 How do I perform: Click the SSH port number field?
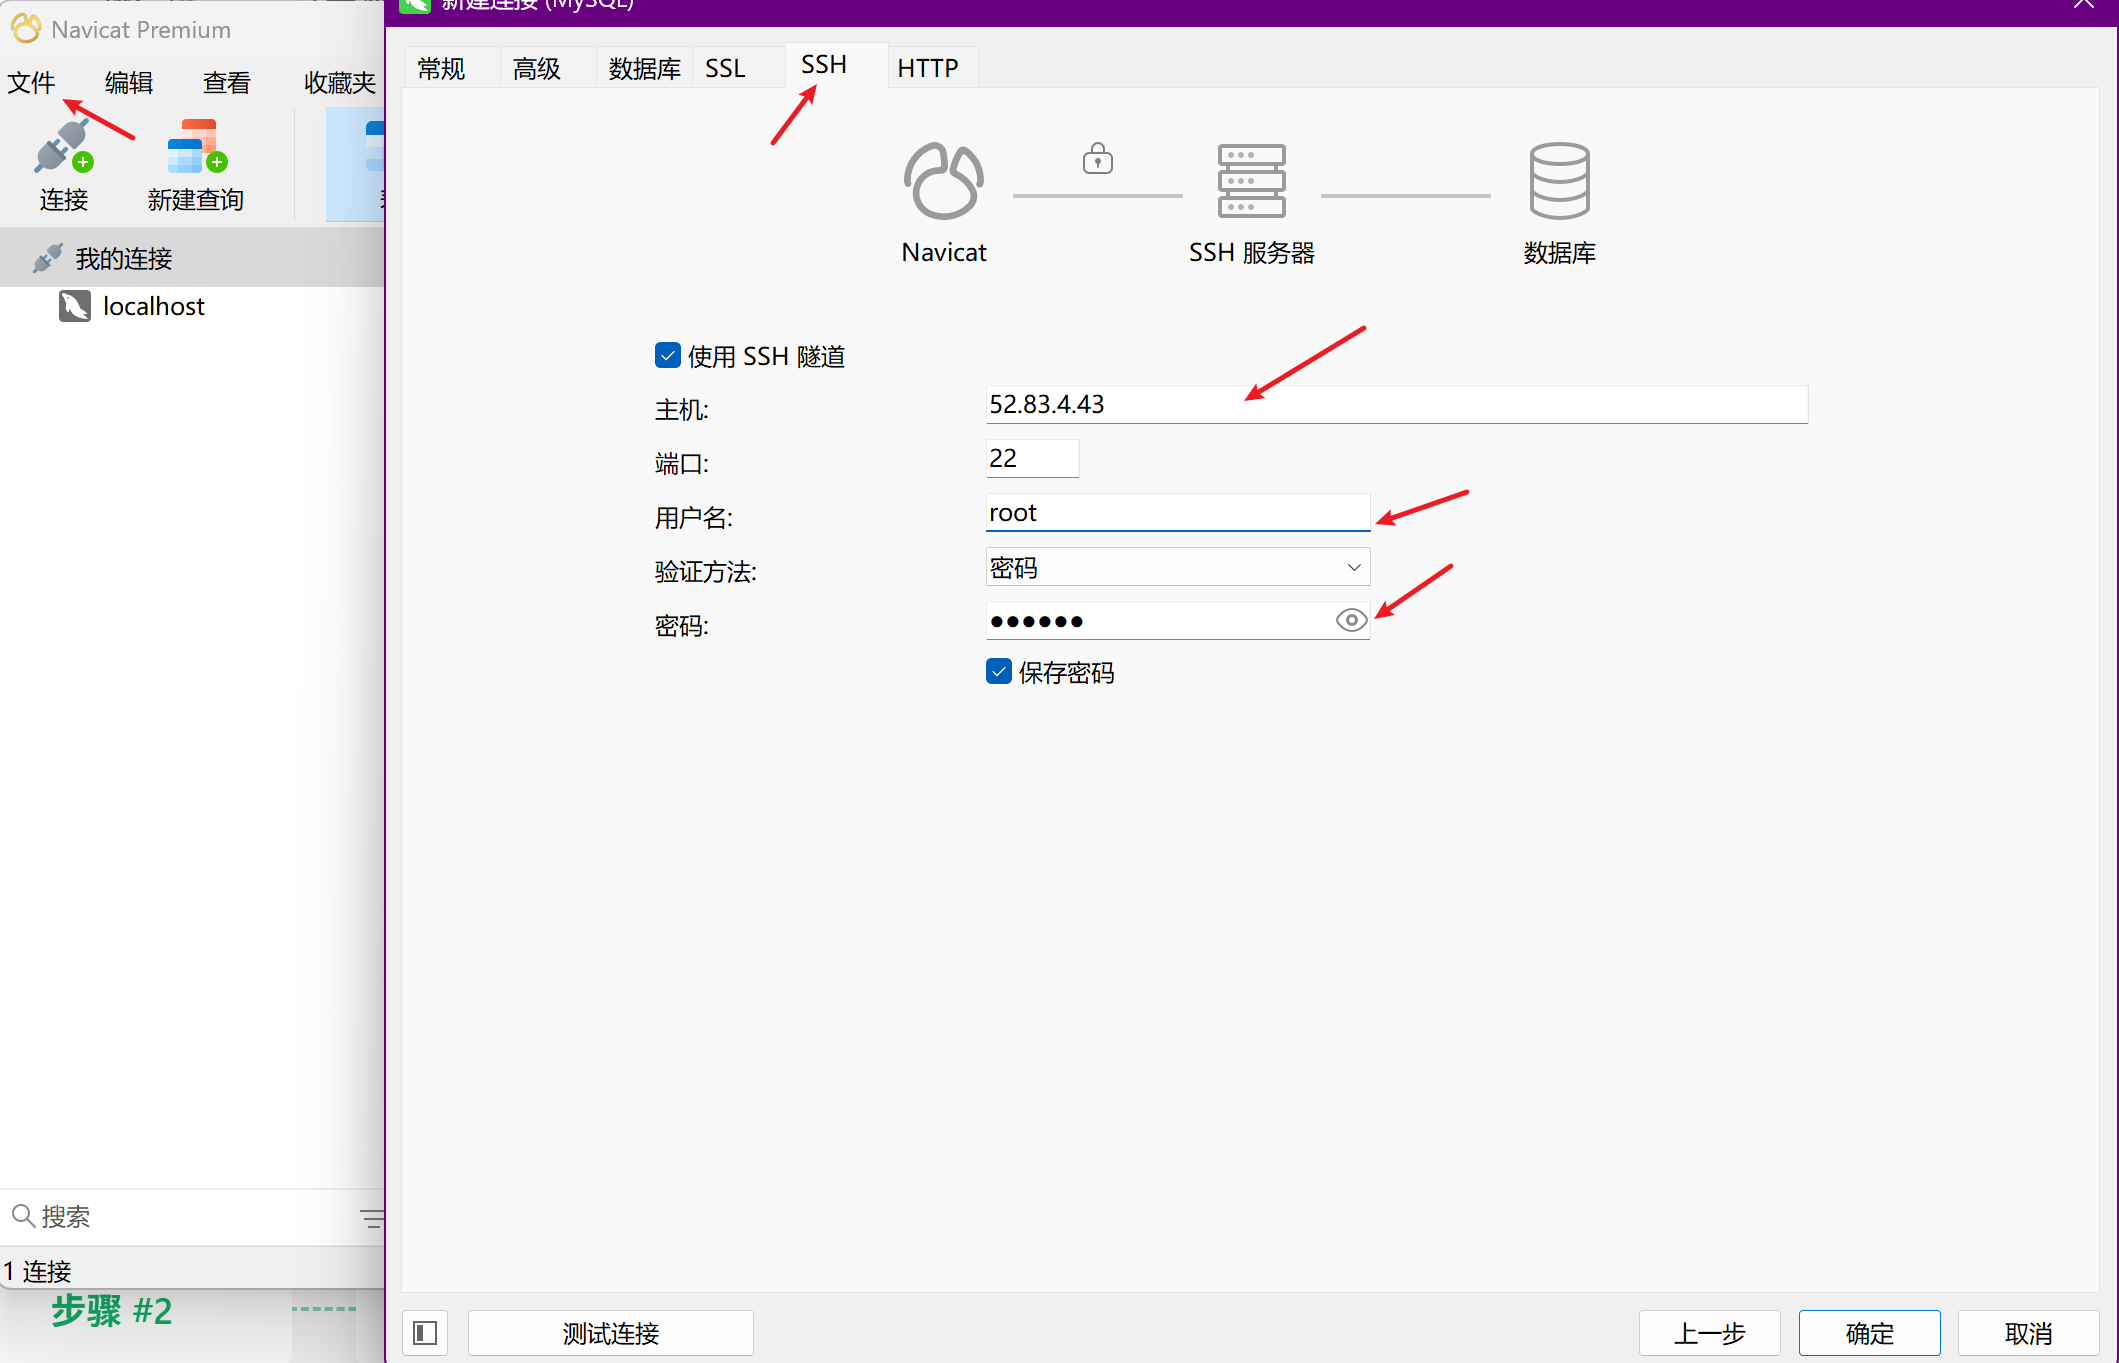click(x=1031, y=459)
